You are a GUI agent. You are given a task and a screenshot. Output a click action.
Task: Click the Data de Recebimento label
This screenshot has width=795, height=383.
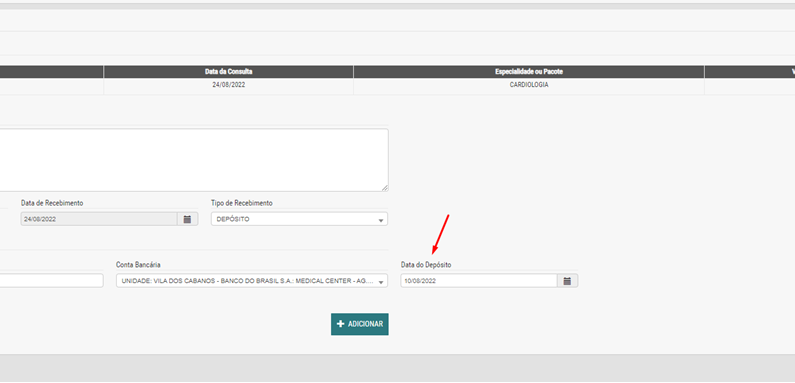[x=52, y=203]
